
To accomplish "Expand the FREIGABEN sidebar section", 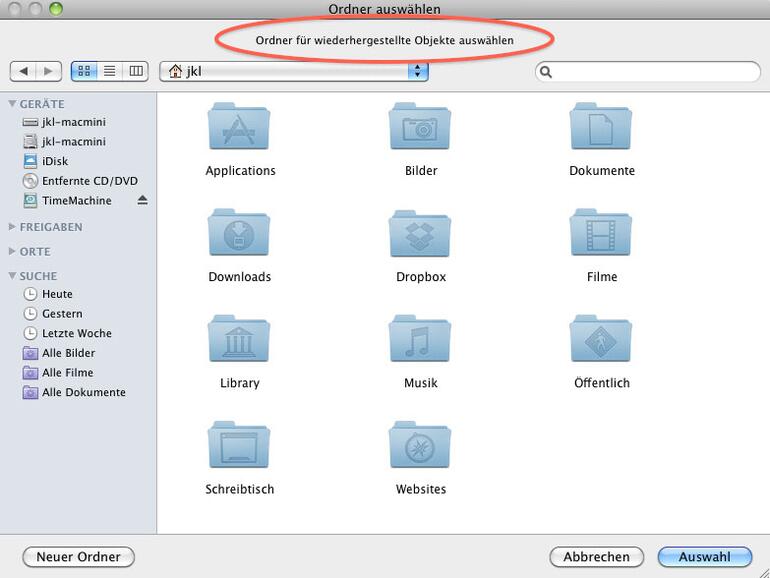I will 12,226.
